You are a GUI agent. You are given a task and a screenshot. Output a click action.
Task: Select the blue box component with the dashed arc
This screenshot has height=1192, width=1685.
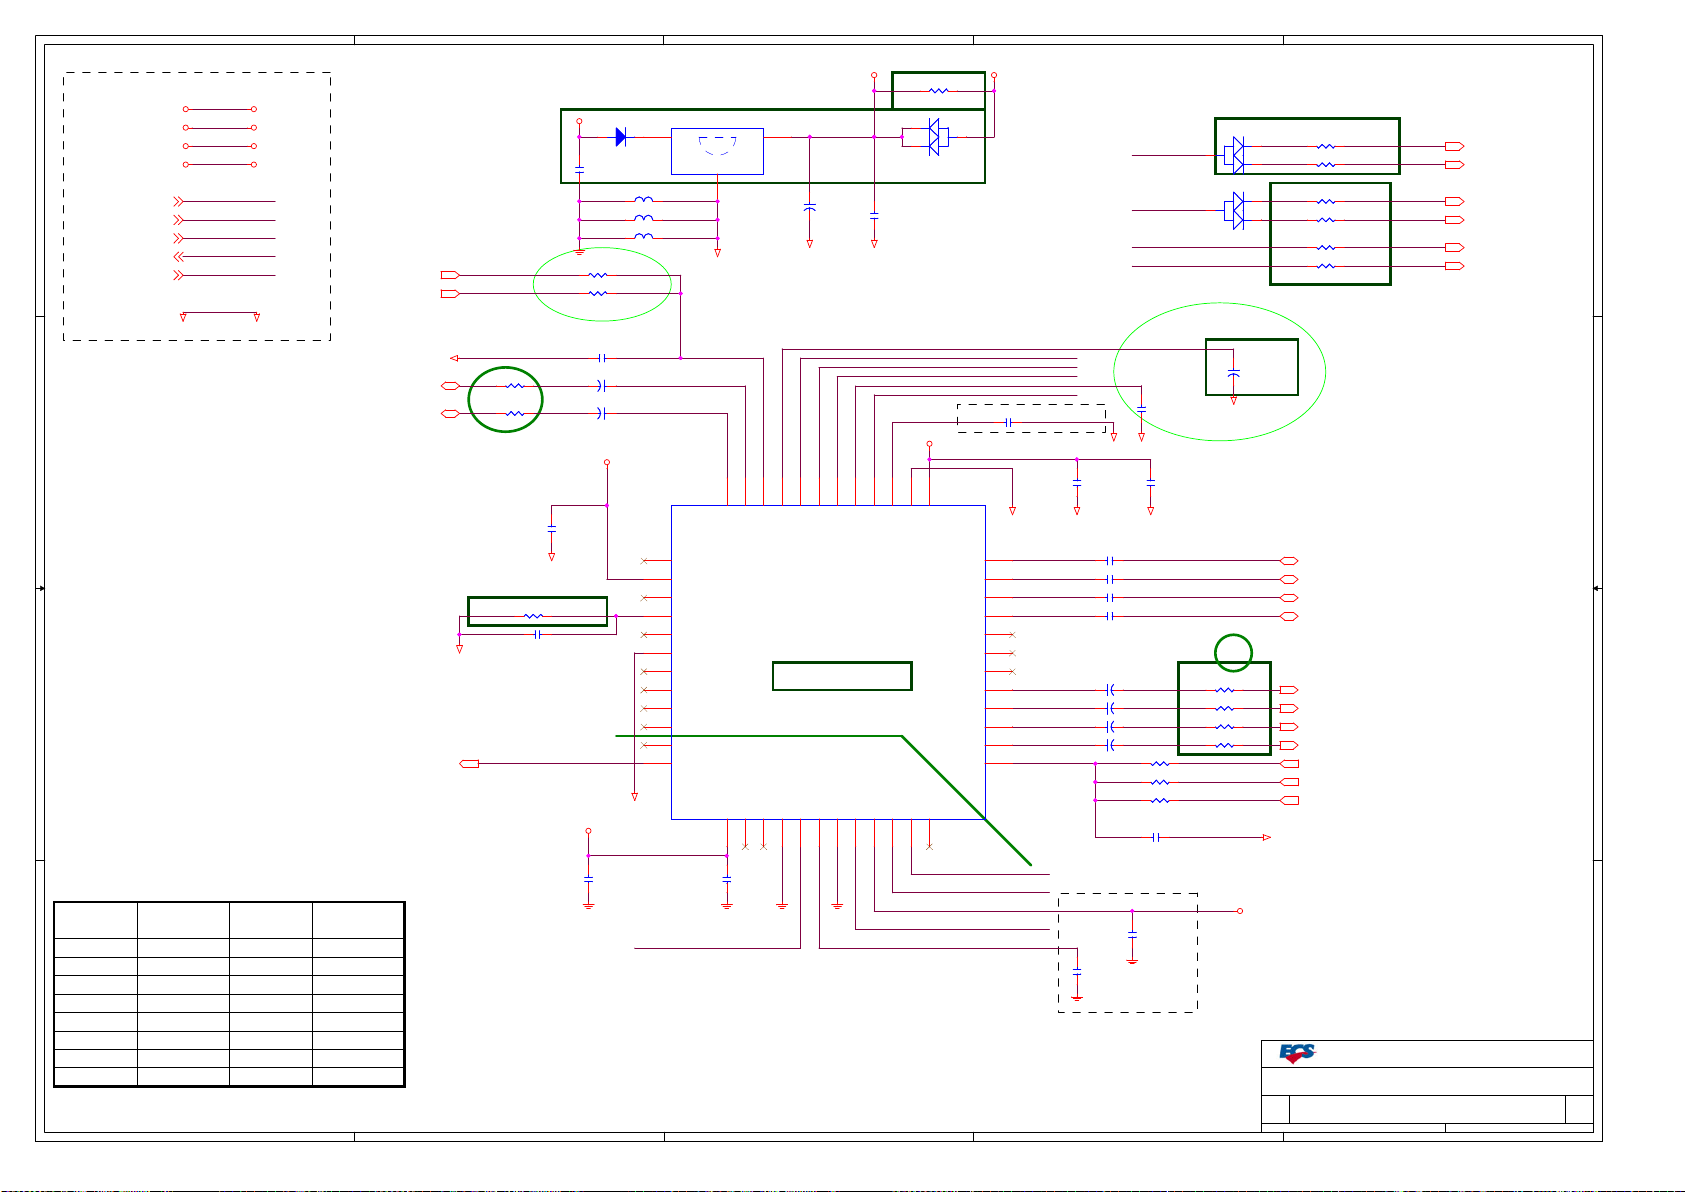(x=717, y=151)
